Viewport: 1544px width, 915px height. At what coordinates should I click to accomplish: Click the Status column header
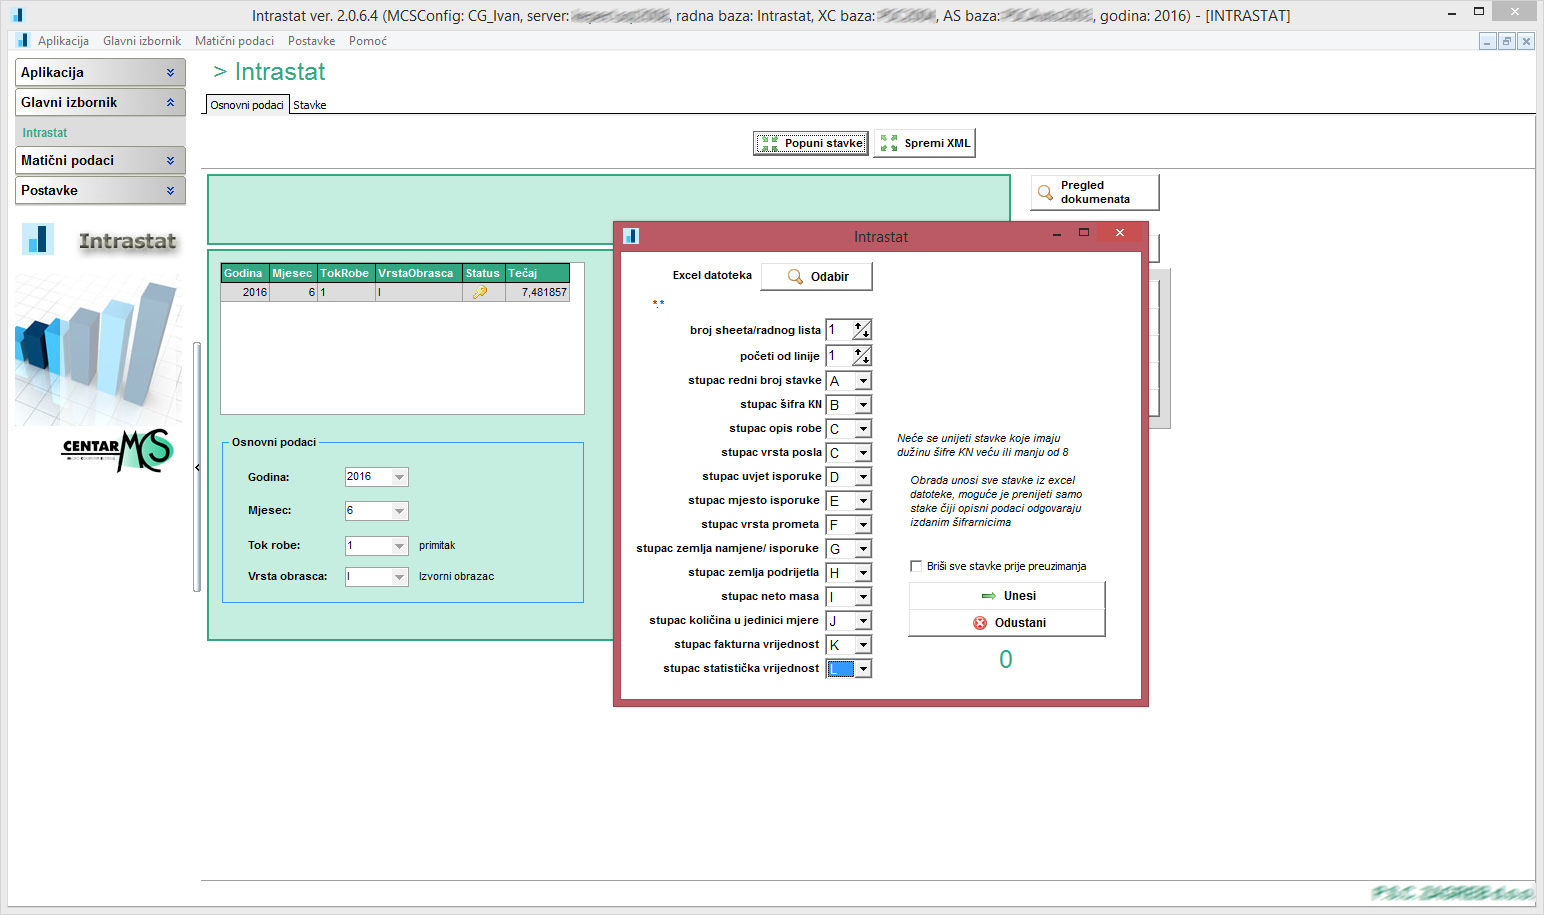pos(482,273)
